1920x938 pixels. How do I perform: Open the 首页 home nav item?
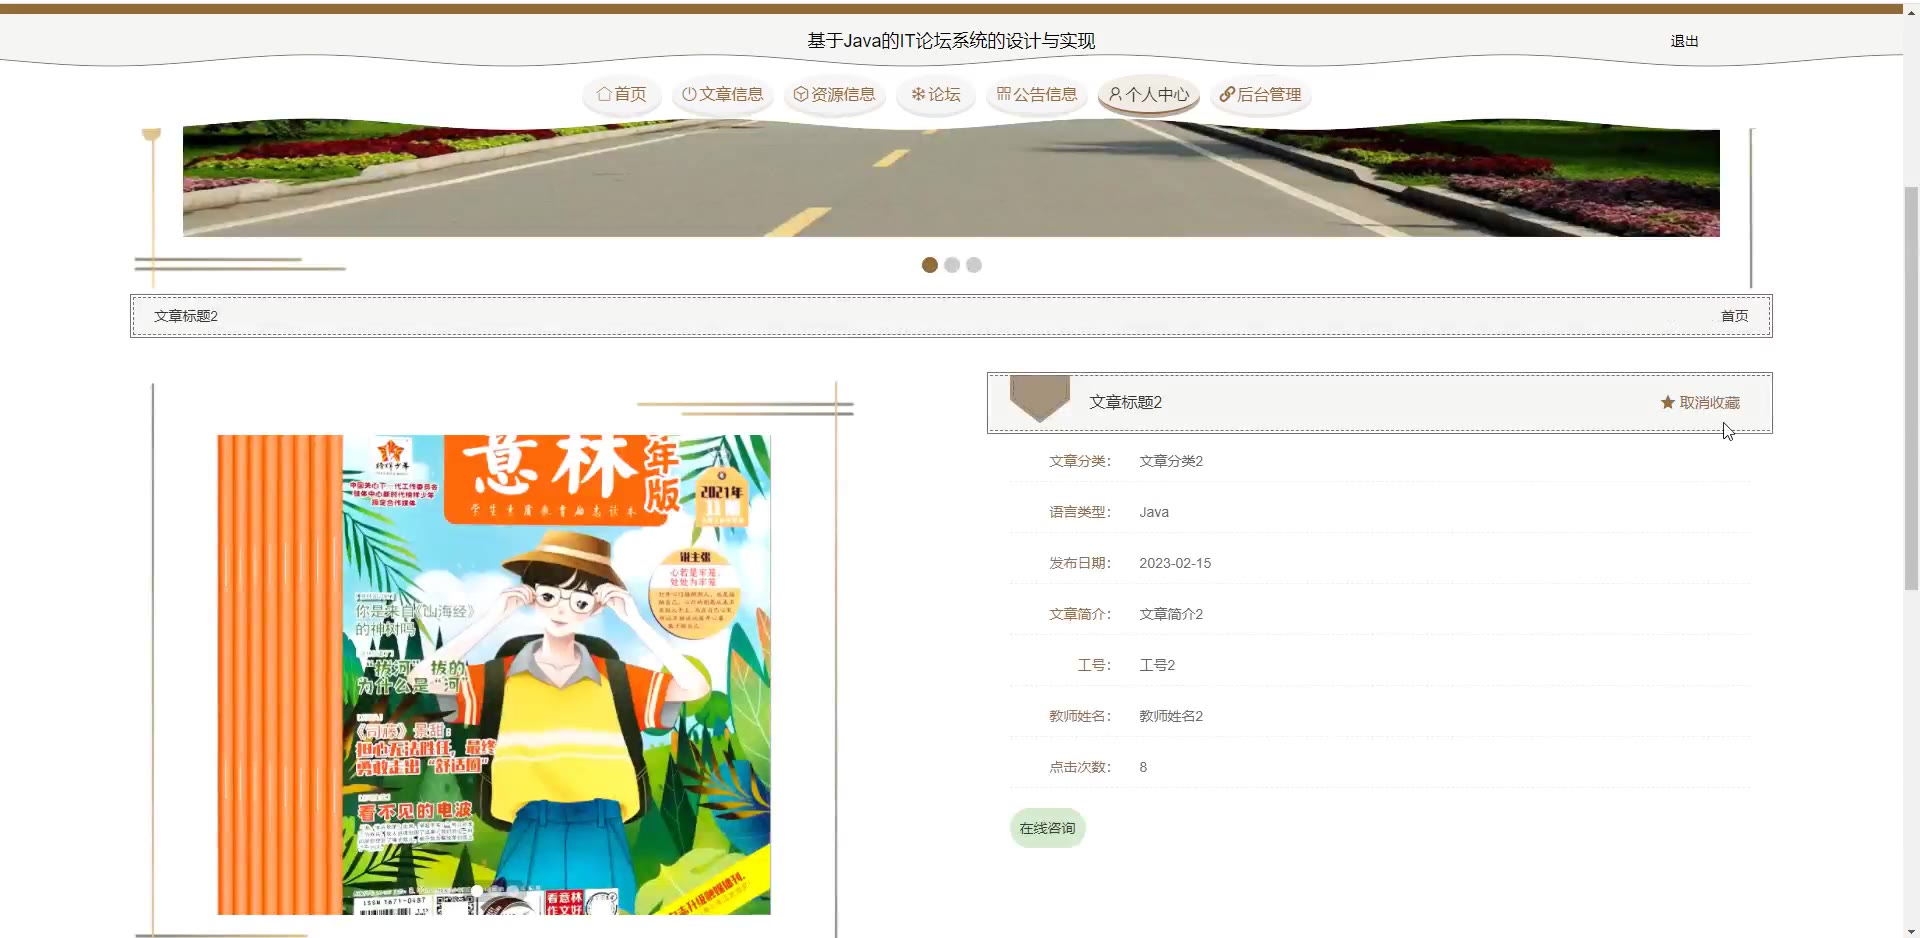click(x=621, y=94)
